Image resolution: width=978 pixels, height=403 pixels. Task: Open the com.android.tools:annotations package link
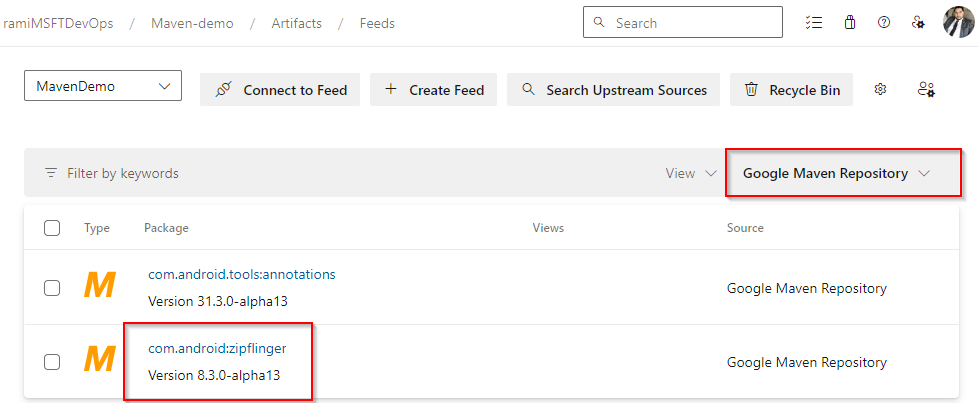tap(242, 274)
